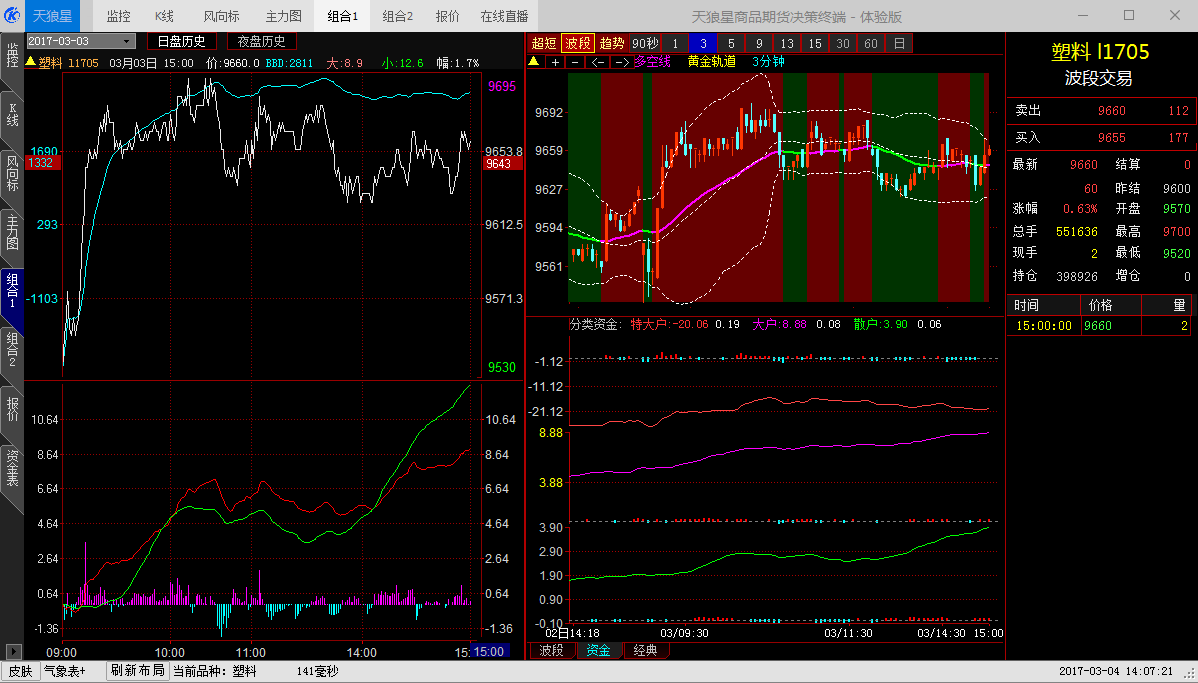Open 组合2 in left vertical sidebar
The height and width of the screenshot is (683, 1198).
(11, 349)
